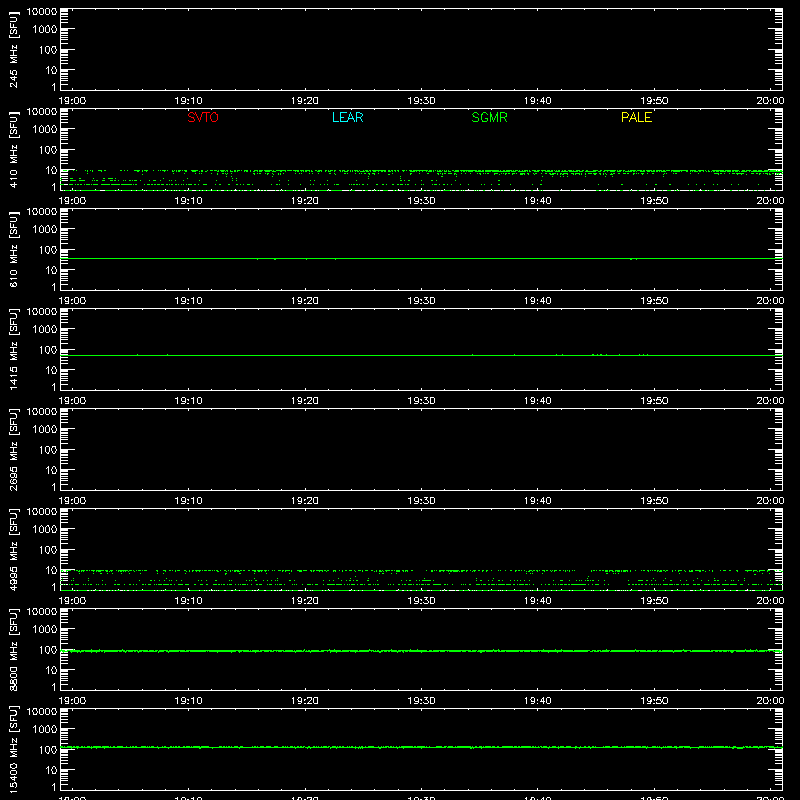Click the green flux trace in 15400 MHz plot
This screenshot has width=800, height=800.
pos(421,747)
